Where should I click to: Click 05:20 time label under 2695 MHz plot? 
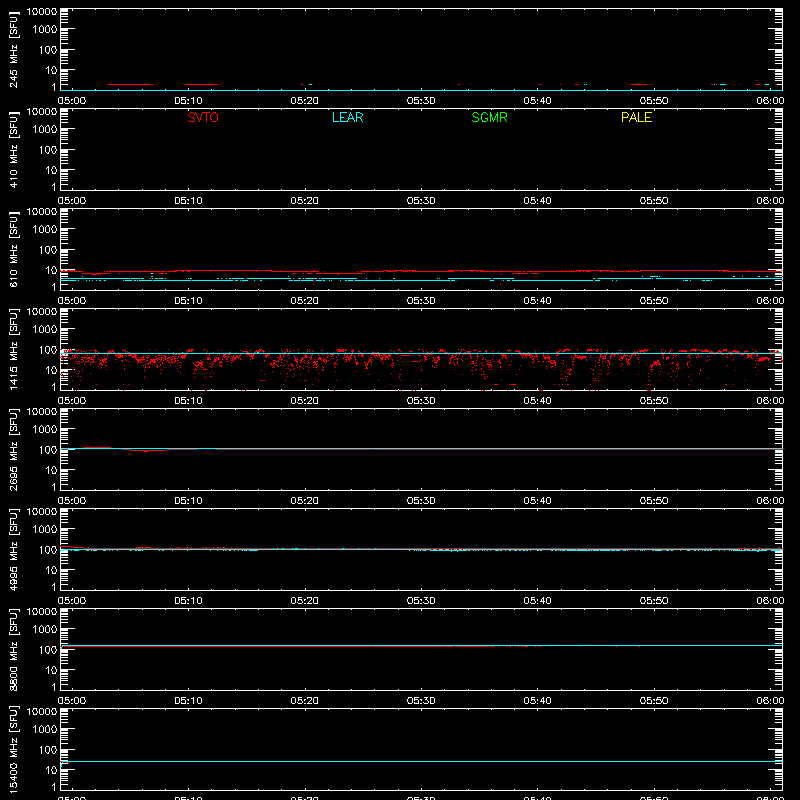click(x=305, y=501)
